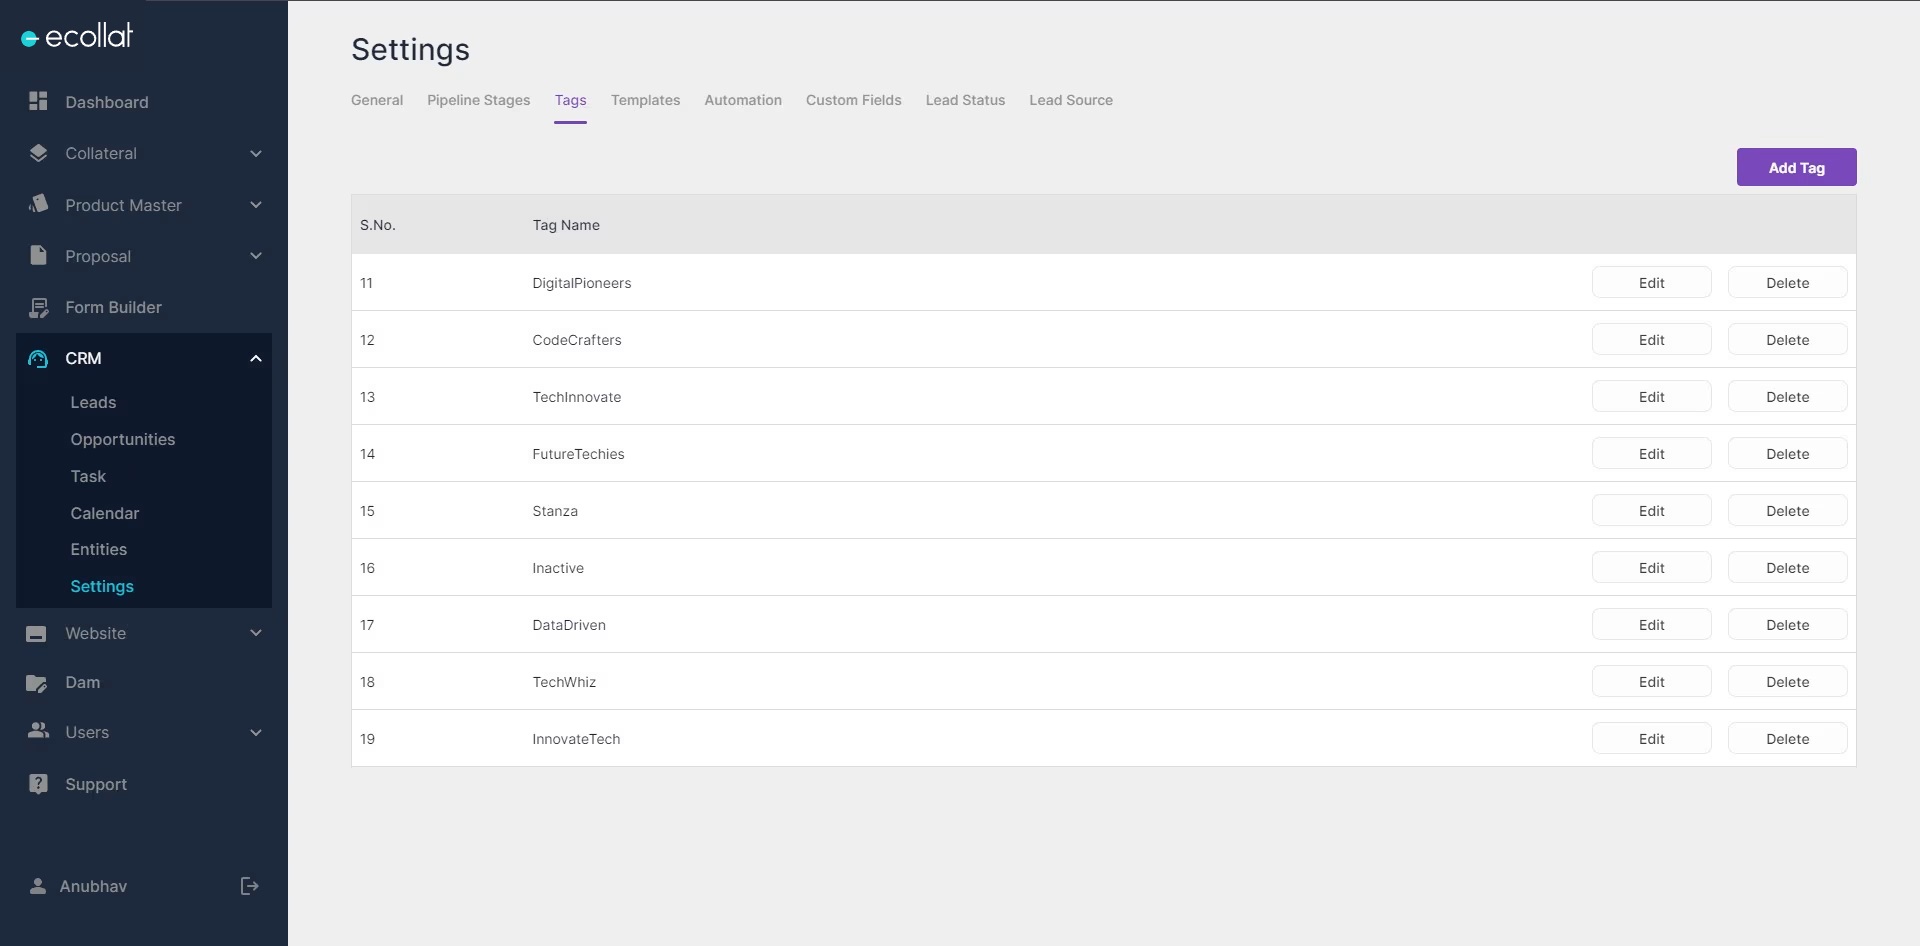This screenshot has width=1920, height=946.
Task: Delete the Inactive tag
Action: pyautogui.click(x=1787, y=568)
